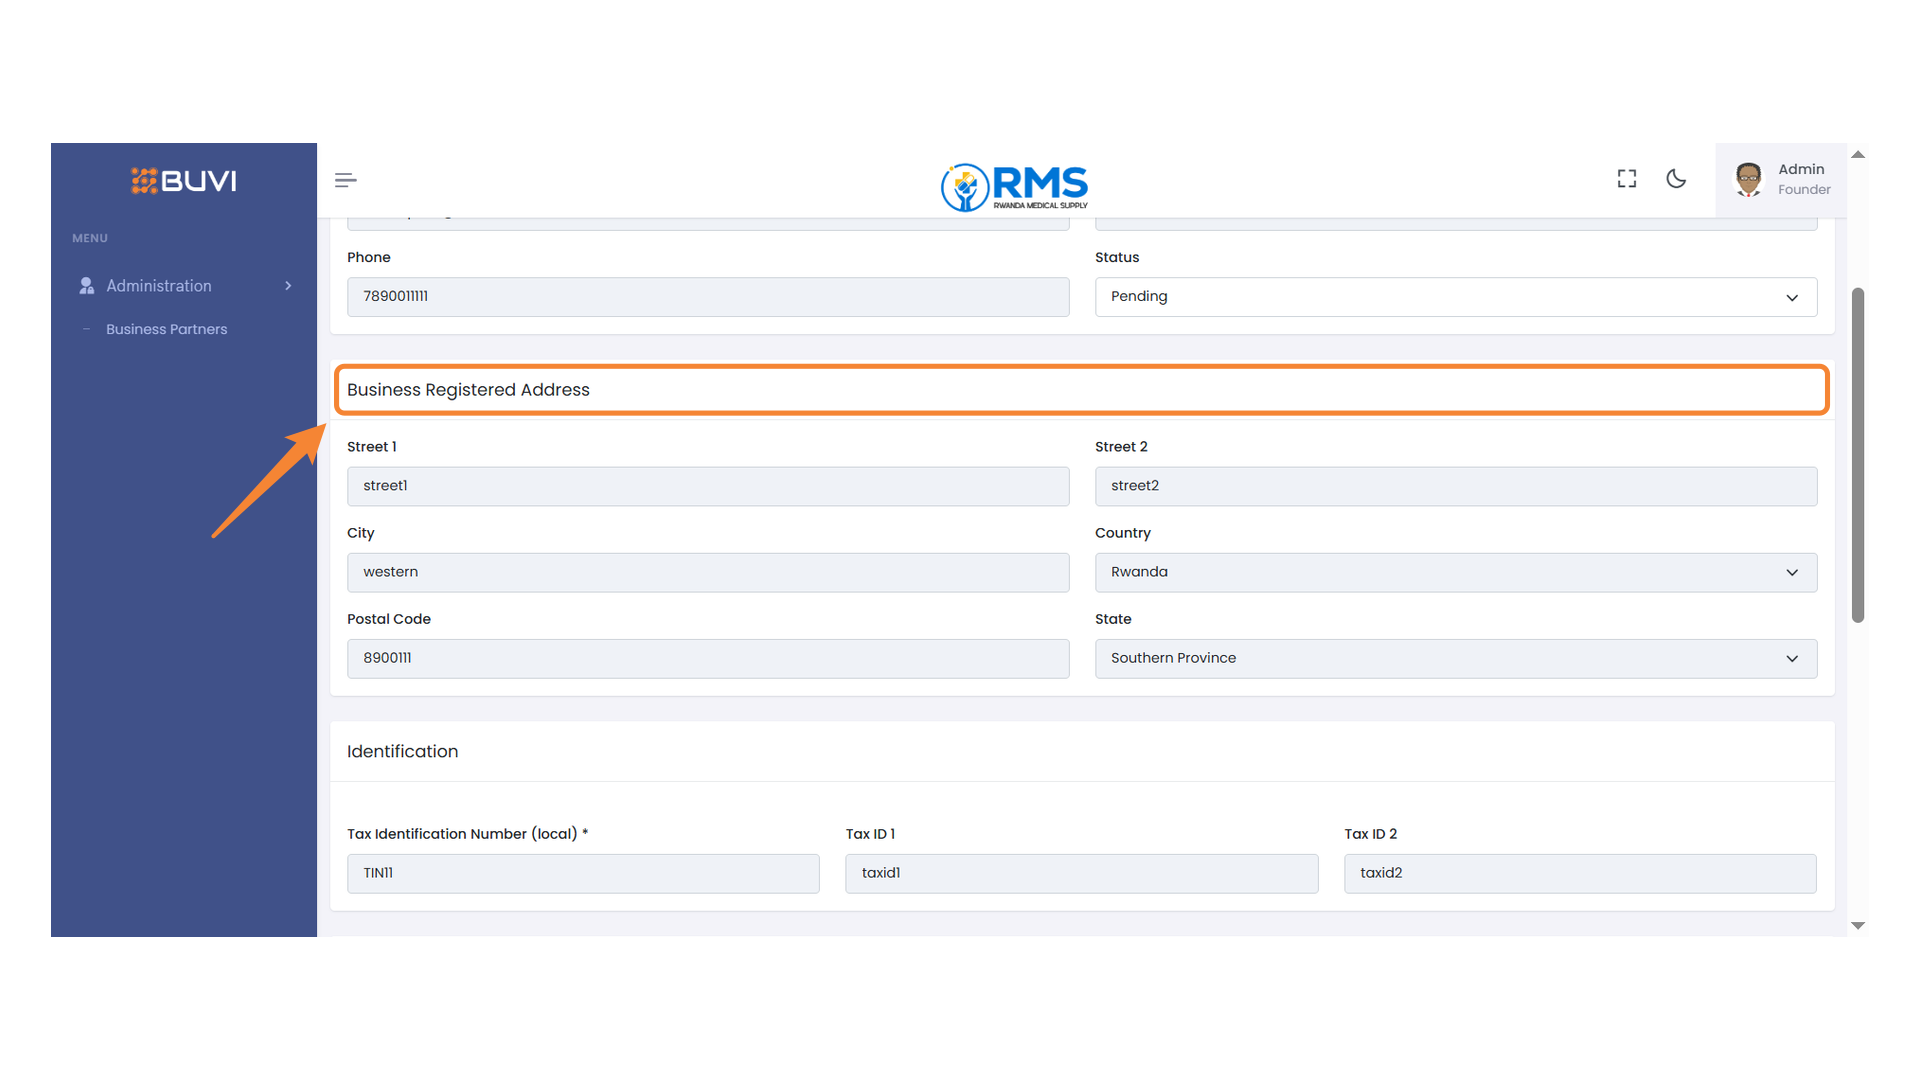Click the Tax Identification Number field
This screenshot has width=1920, height=1080.
pos(583,873)
